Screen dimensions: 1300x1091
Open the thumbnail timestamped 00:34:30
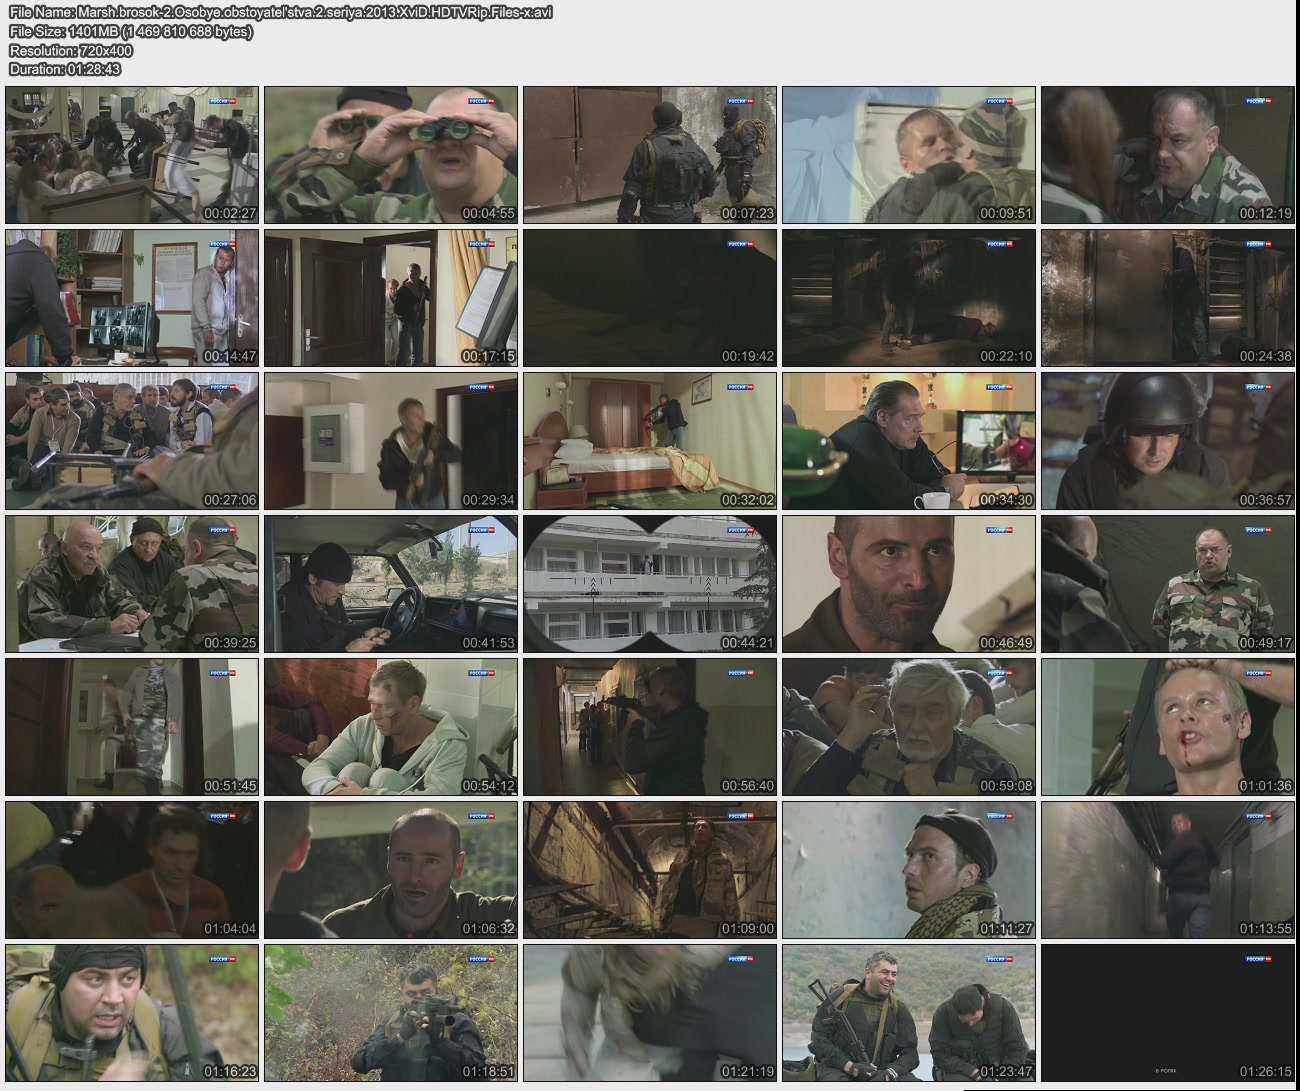coord(909,441)
